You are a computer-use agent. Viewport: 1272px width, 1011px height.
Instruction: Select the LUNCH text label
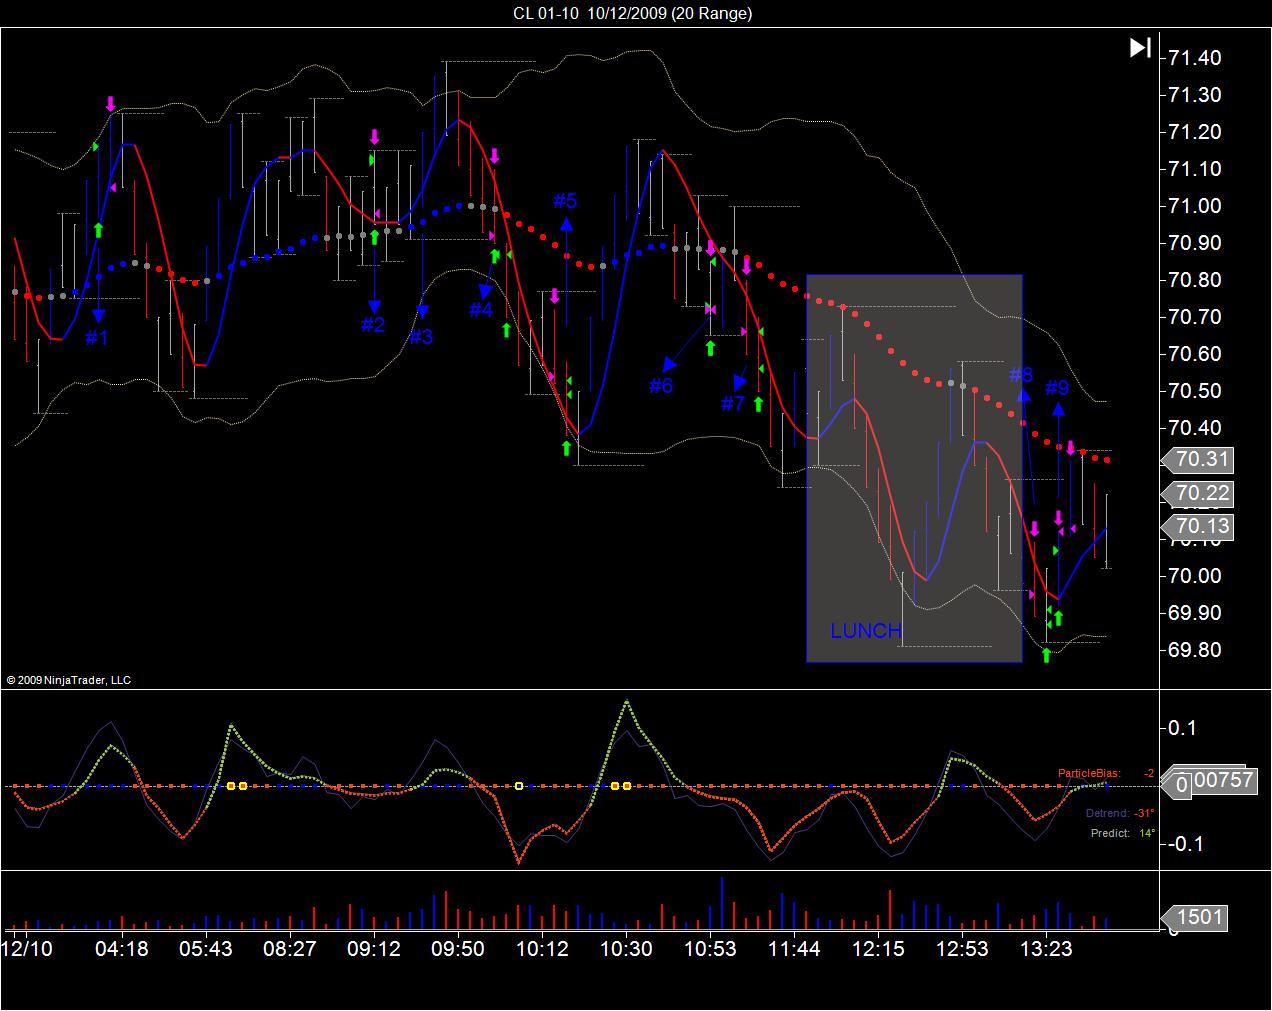point(866,631)
